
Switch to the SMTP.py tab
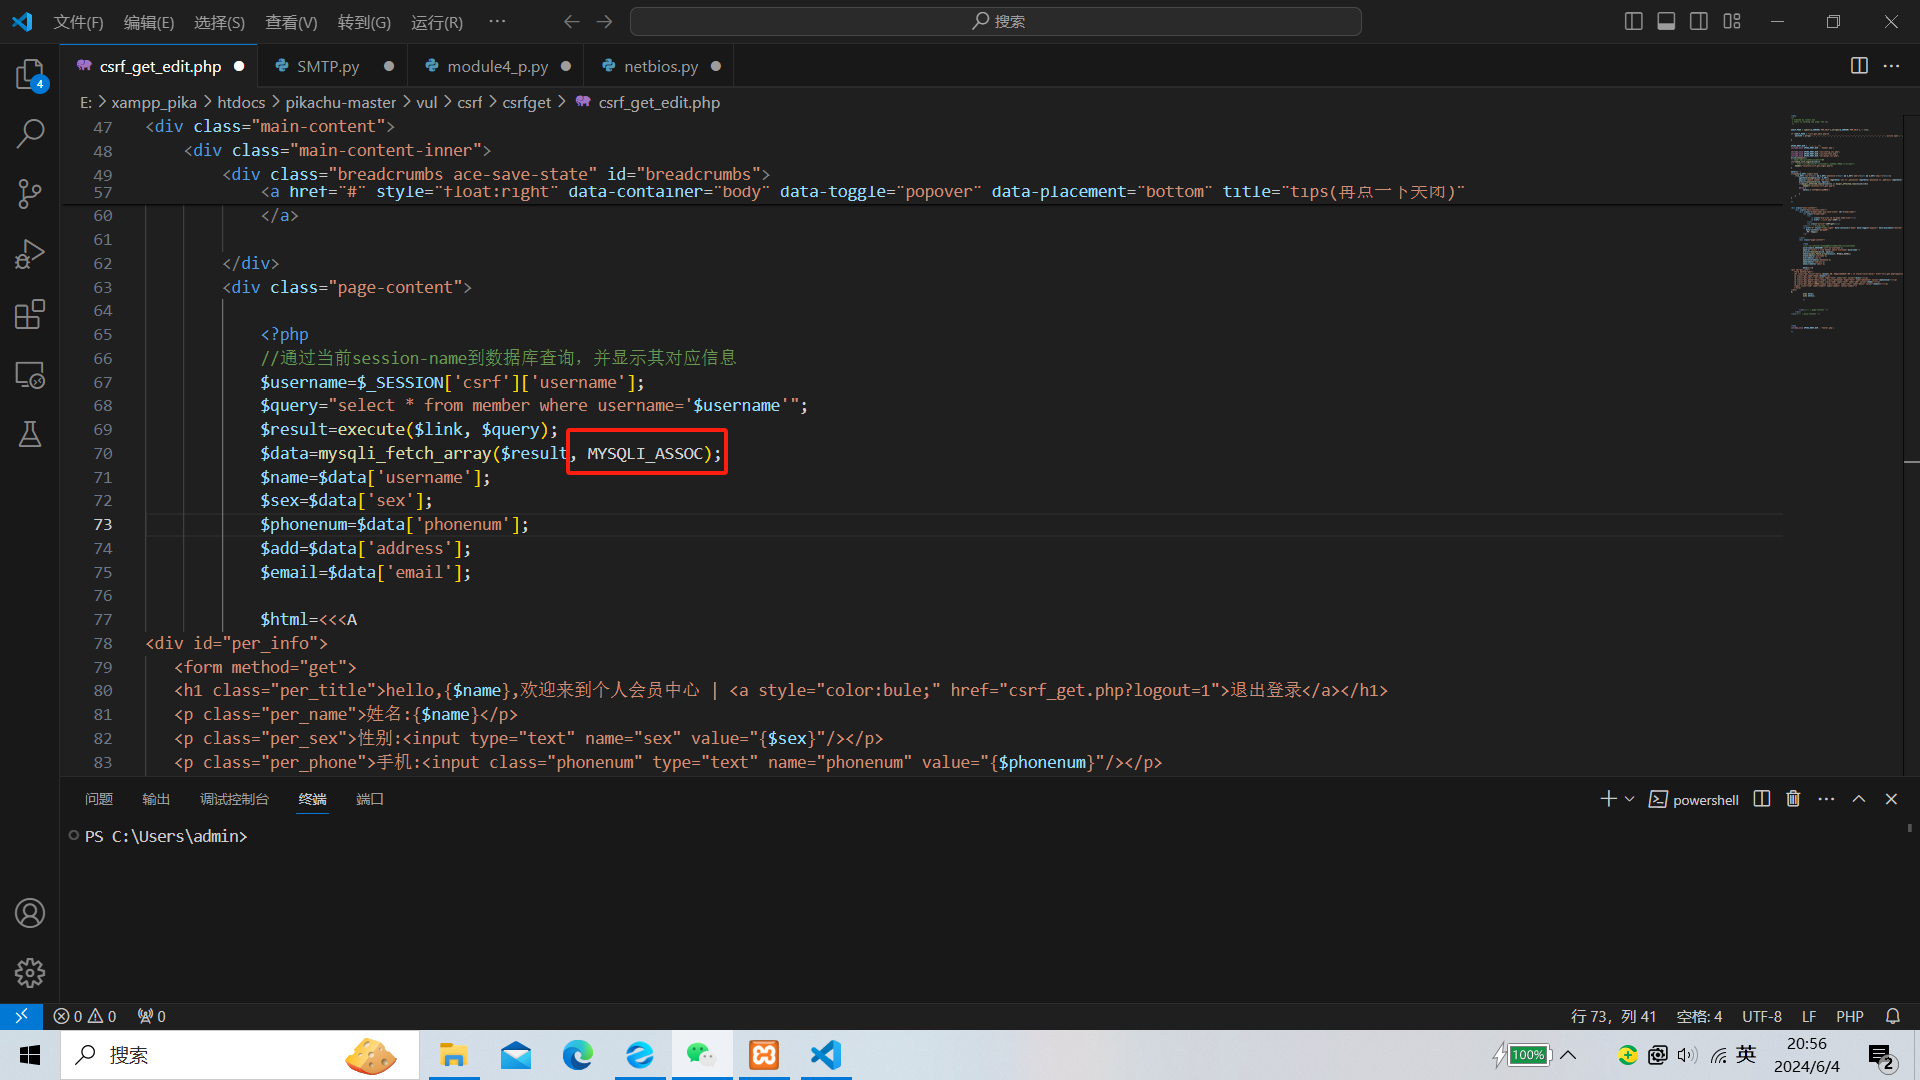click(327, 66)
